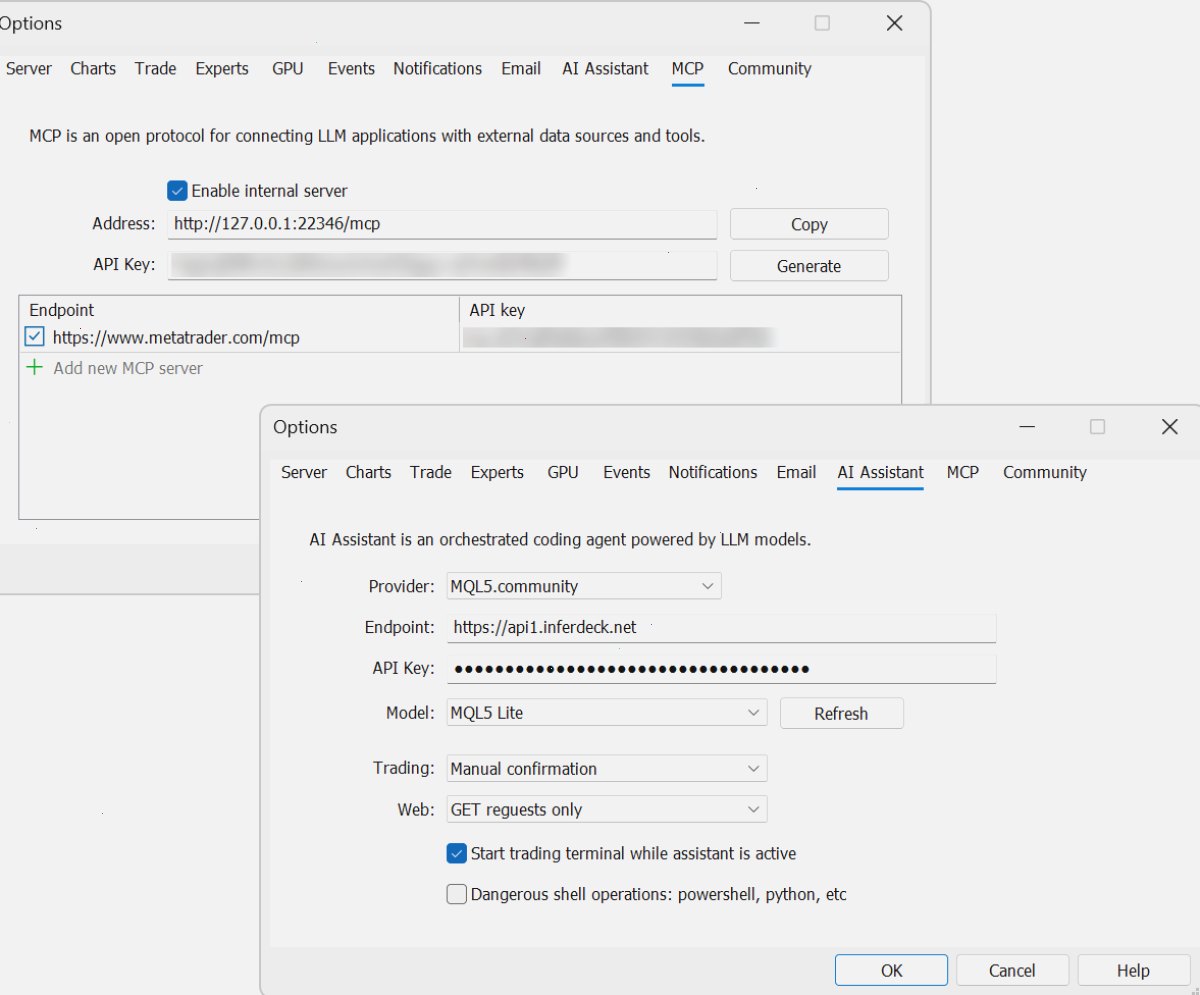Select the Experts tab in back window
The height and width of the screenshot is (995, 1200).
click(x=222, y=68)
